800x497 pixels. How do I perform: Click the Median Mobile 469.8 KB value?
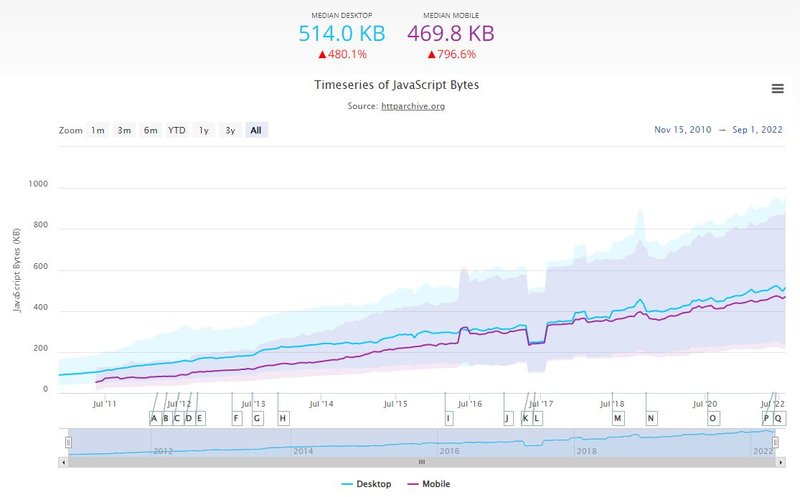[451, 34]
